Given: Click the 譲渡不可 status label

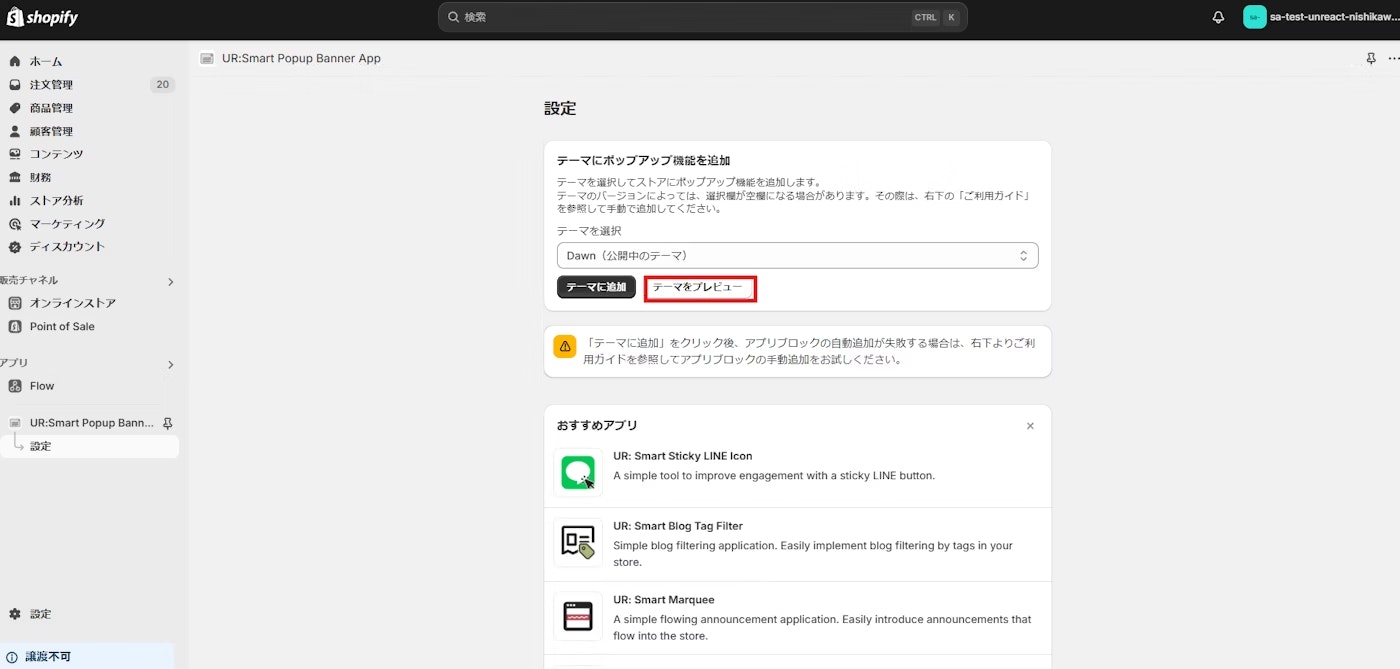Looking at the screenshot, I should pyautogui.click(x=48, y=657).
